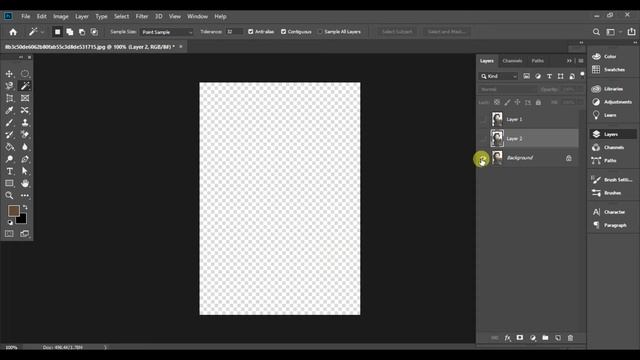Select the Pen tool
Image resolution: width=640 pixels, height=360 pixels.
click(x=25, y=159)
